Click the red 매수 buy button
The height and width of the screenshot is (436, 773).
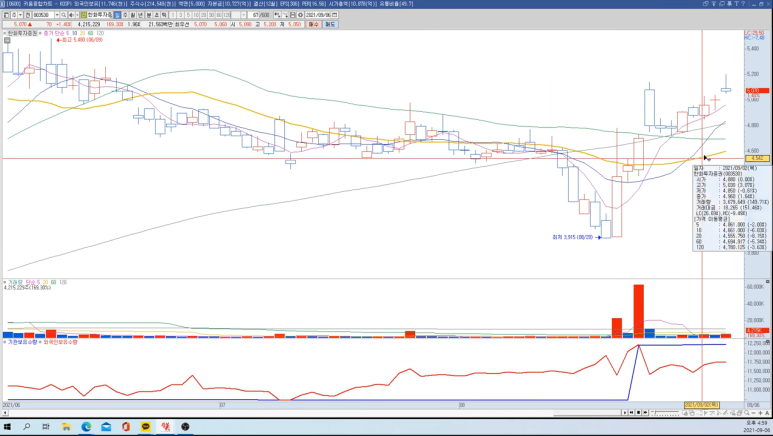pos(314,24)
